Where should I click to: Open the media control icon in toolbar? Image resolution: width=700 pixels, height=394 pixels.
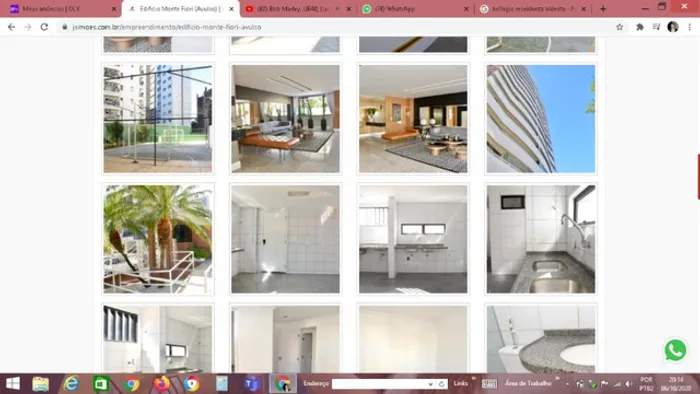click(656, 27)
